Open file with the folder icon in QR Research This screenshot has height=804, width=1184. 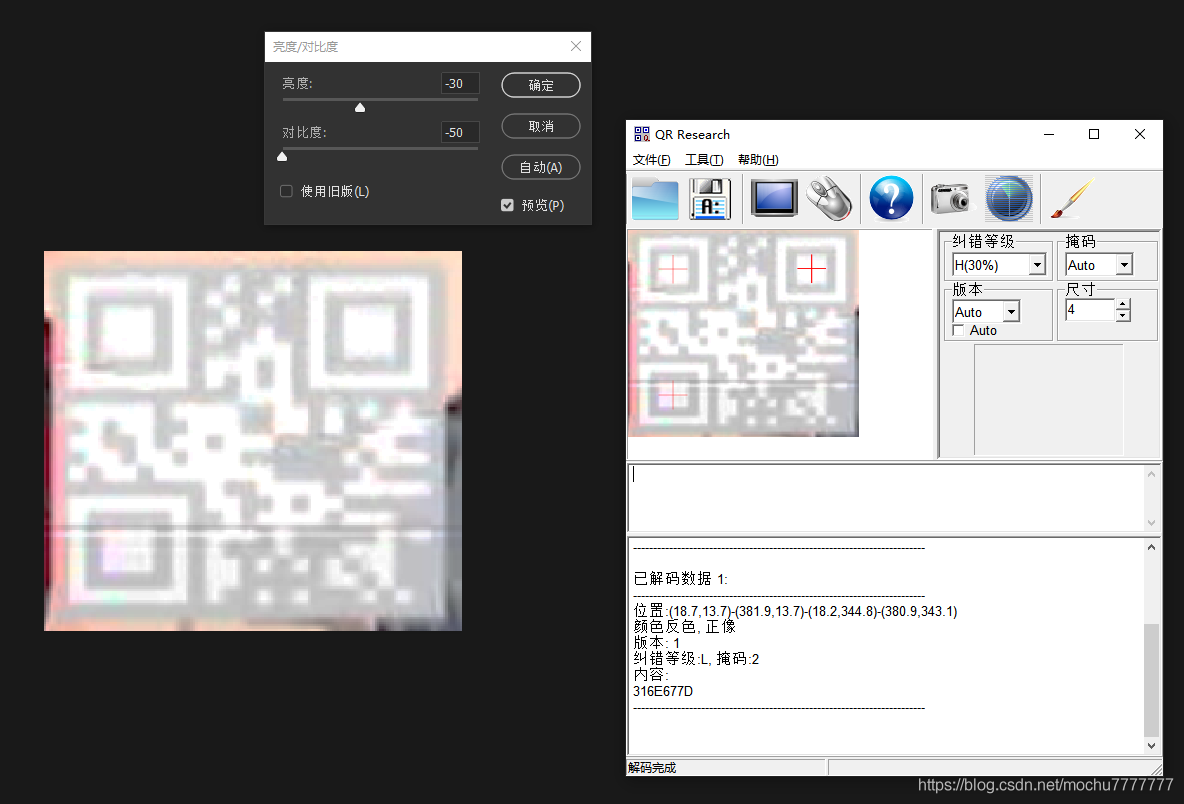[655, 199]
